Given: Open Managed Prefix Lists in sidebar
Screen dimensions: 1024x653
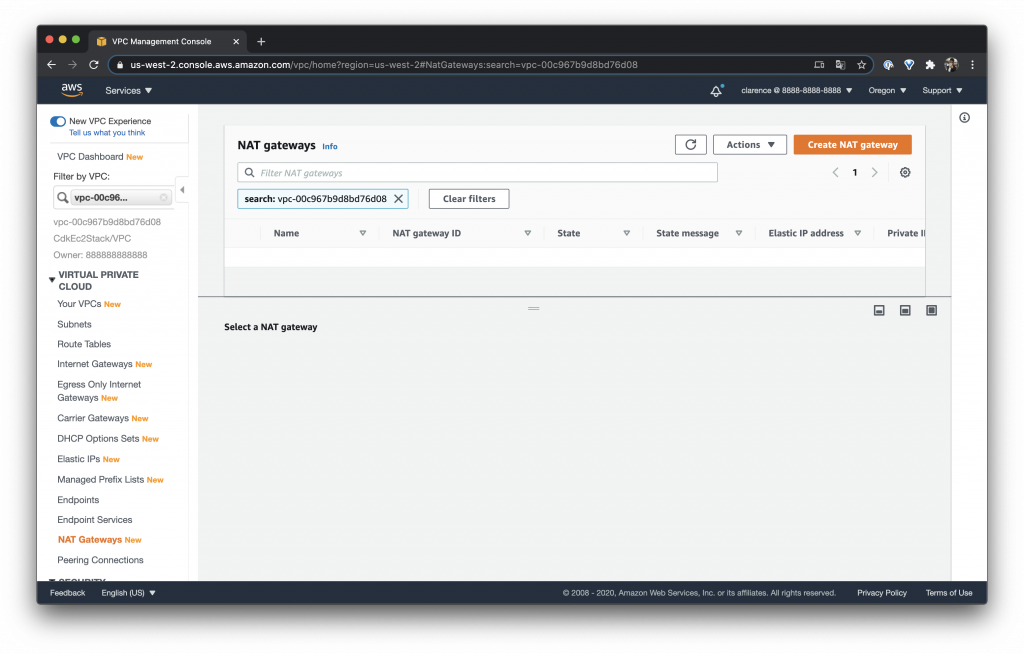Looking at the screenshot, I should pyautogui.click(x=101, y=479).
